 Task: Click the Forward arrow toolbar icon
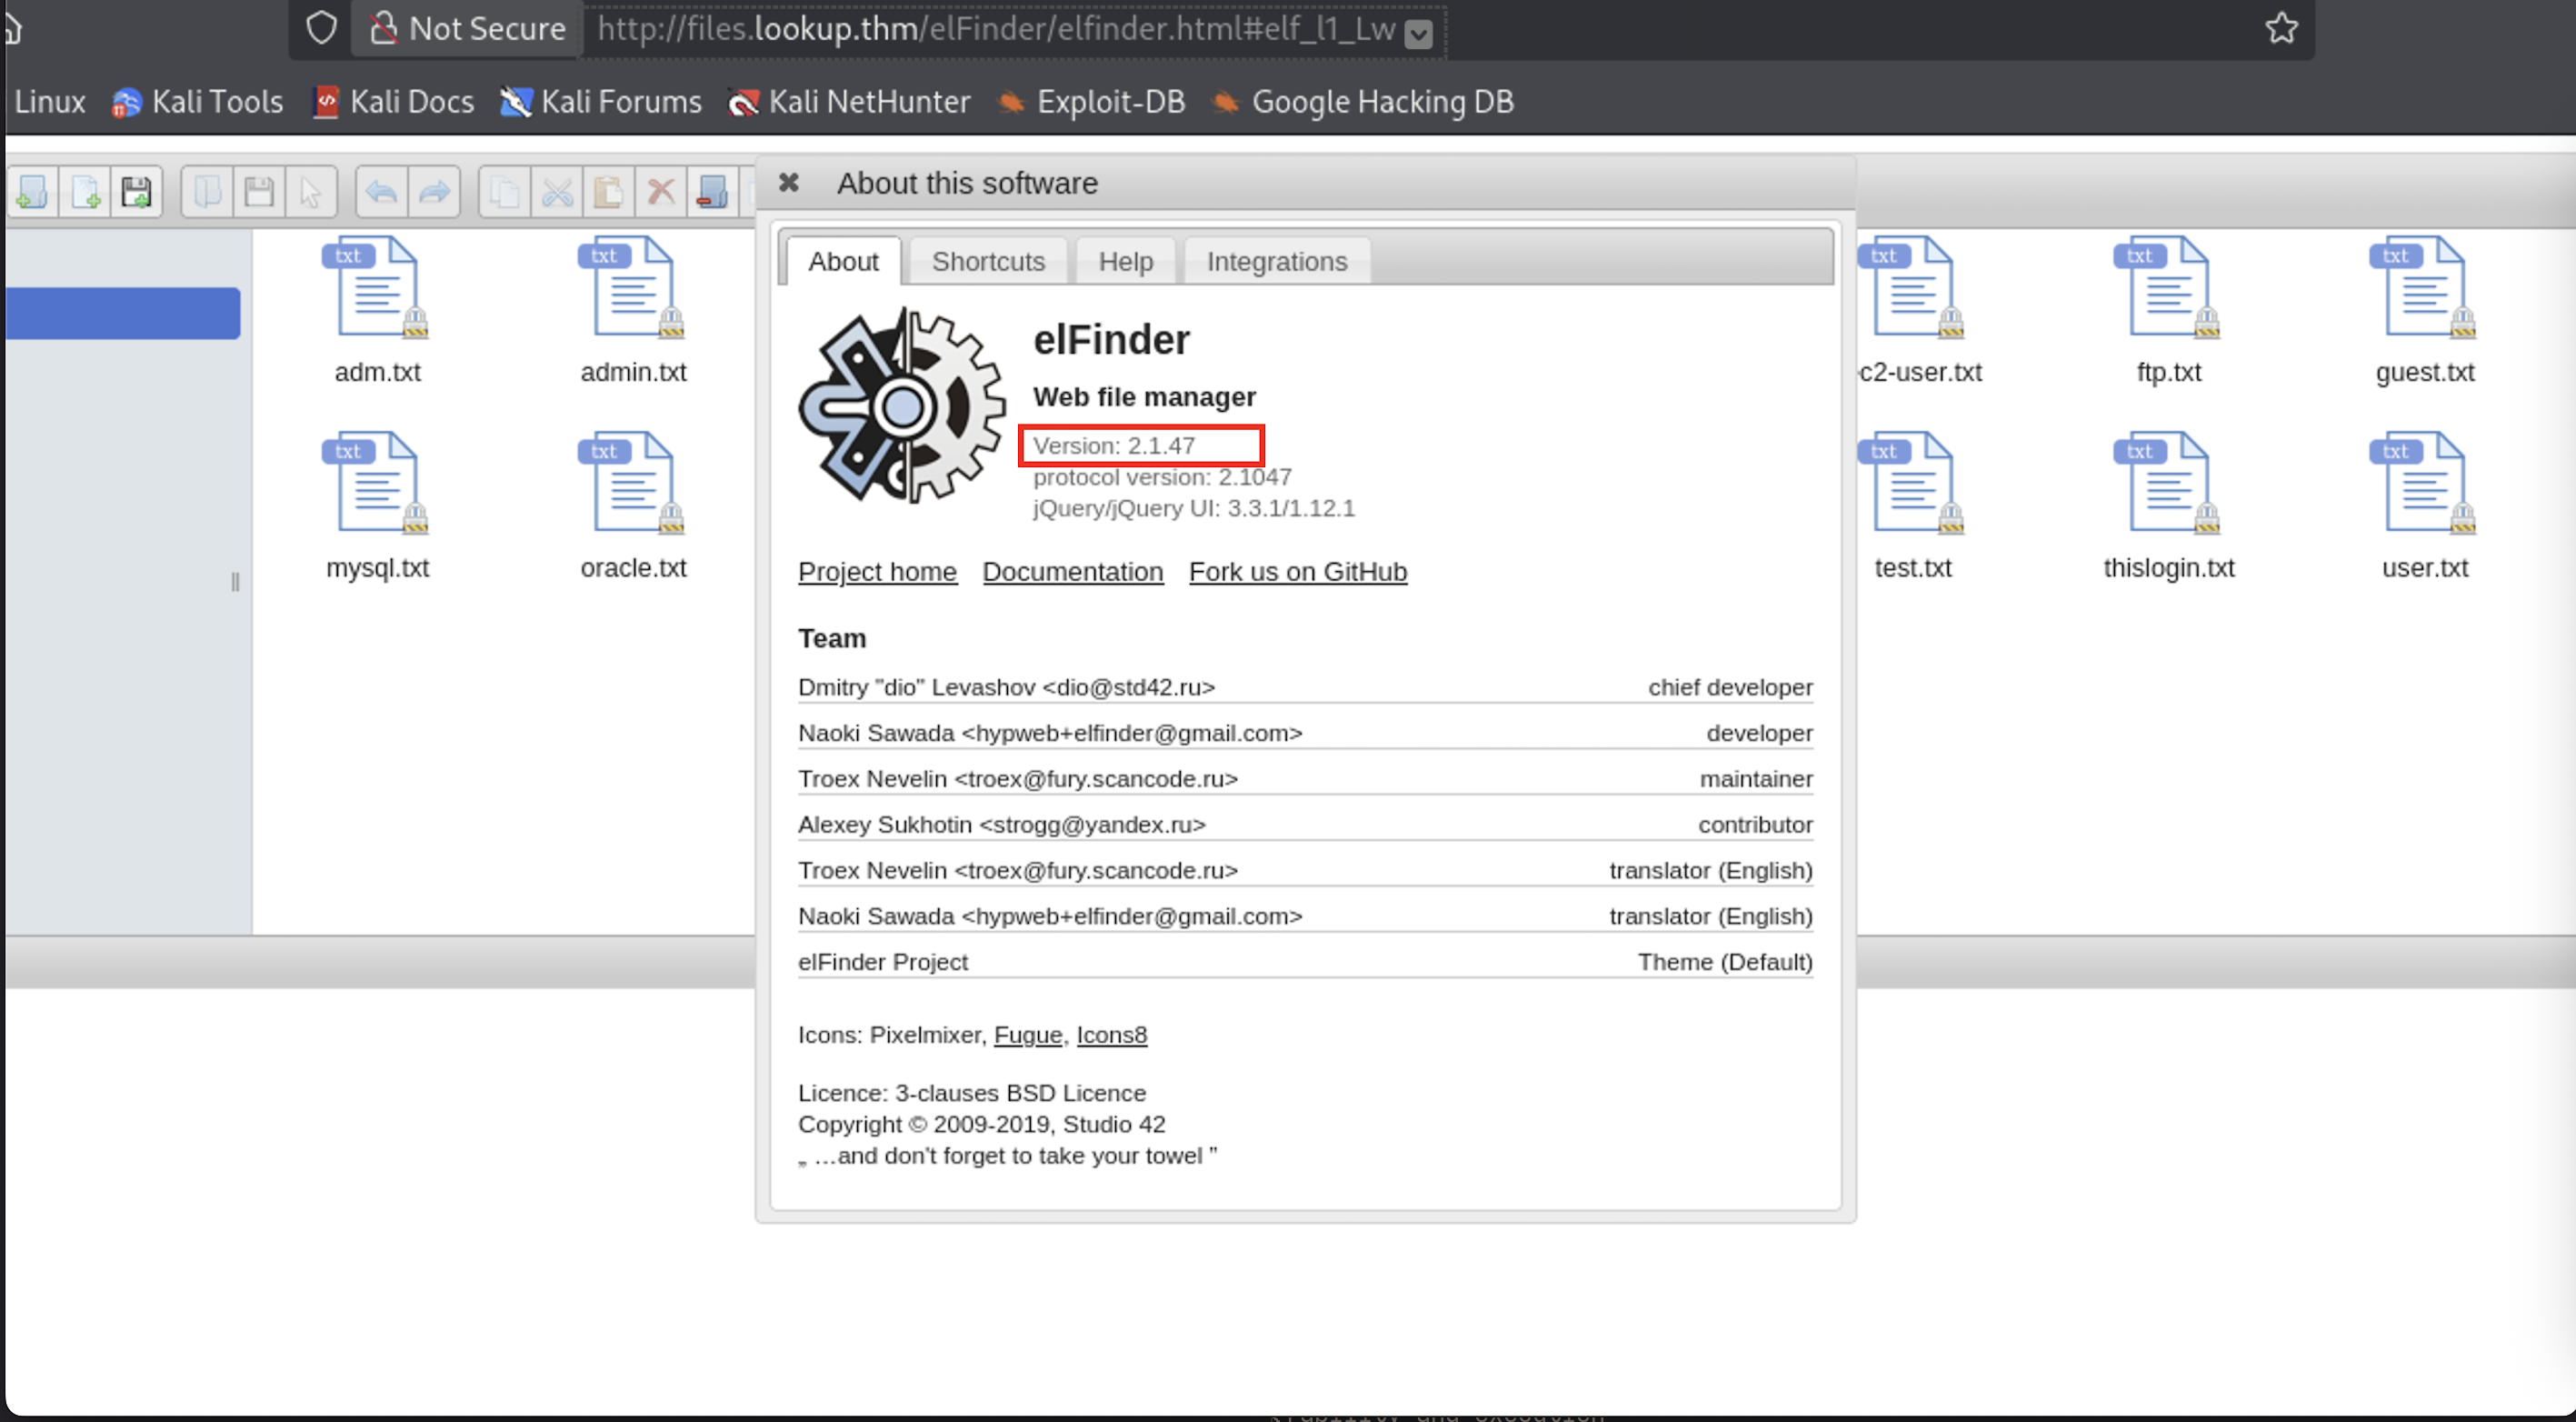click(x=434, y=191)
